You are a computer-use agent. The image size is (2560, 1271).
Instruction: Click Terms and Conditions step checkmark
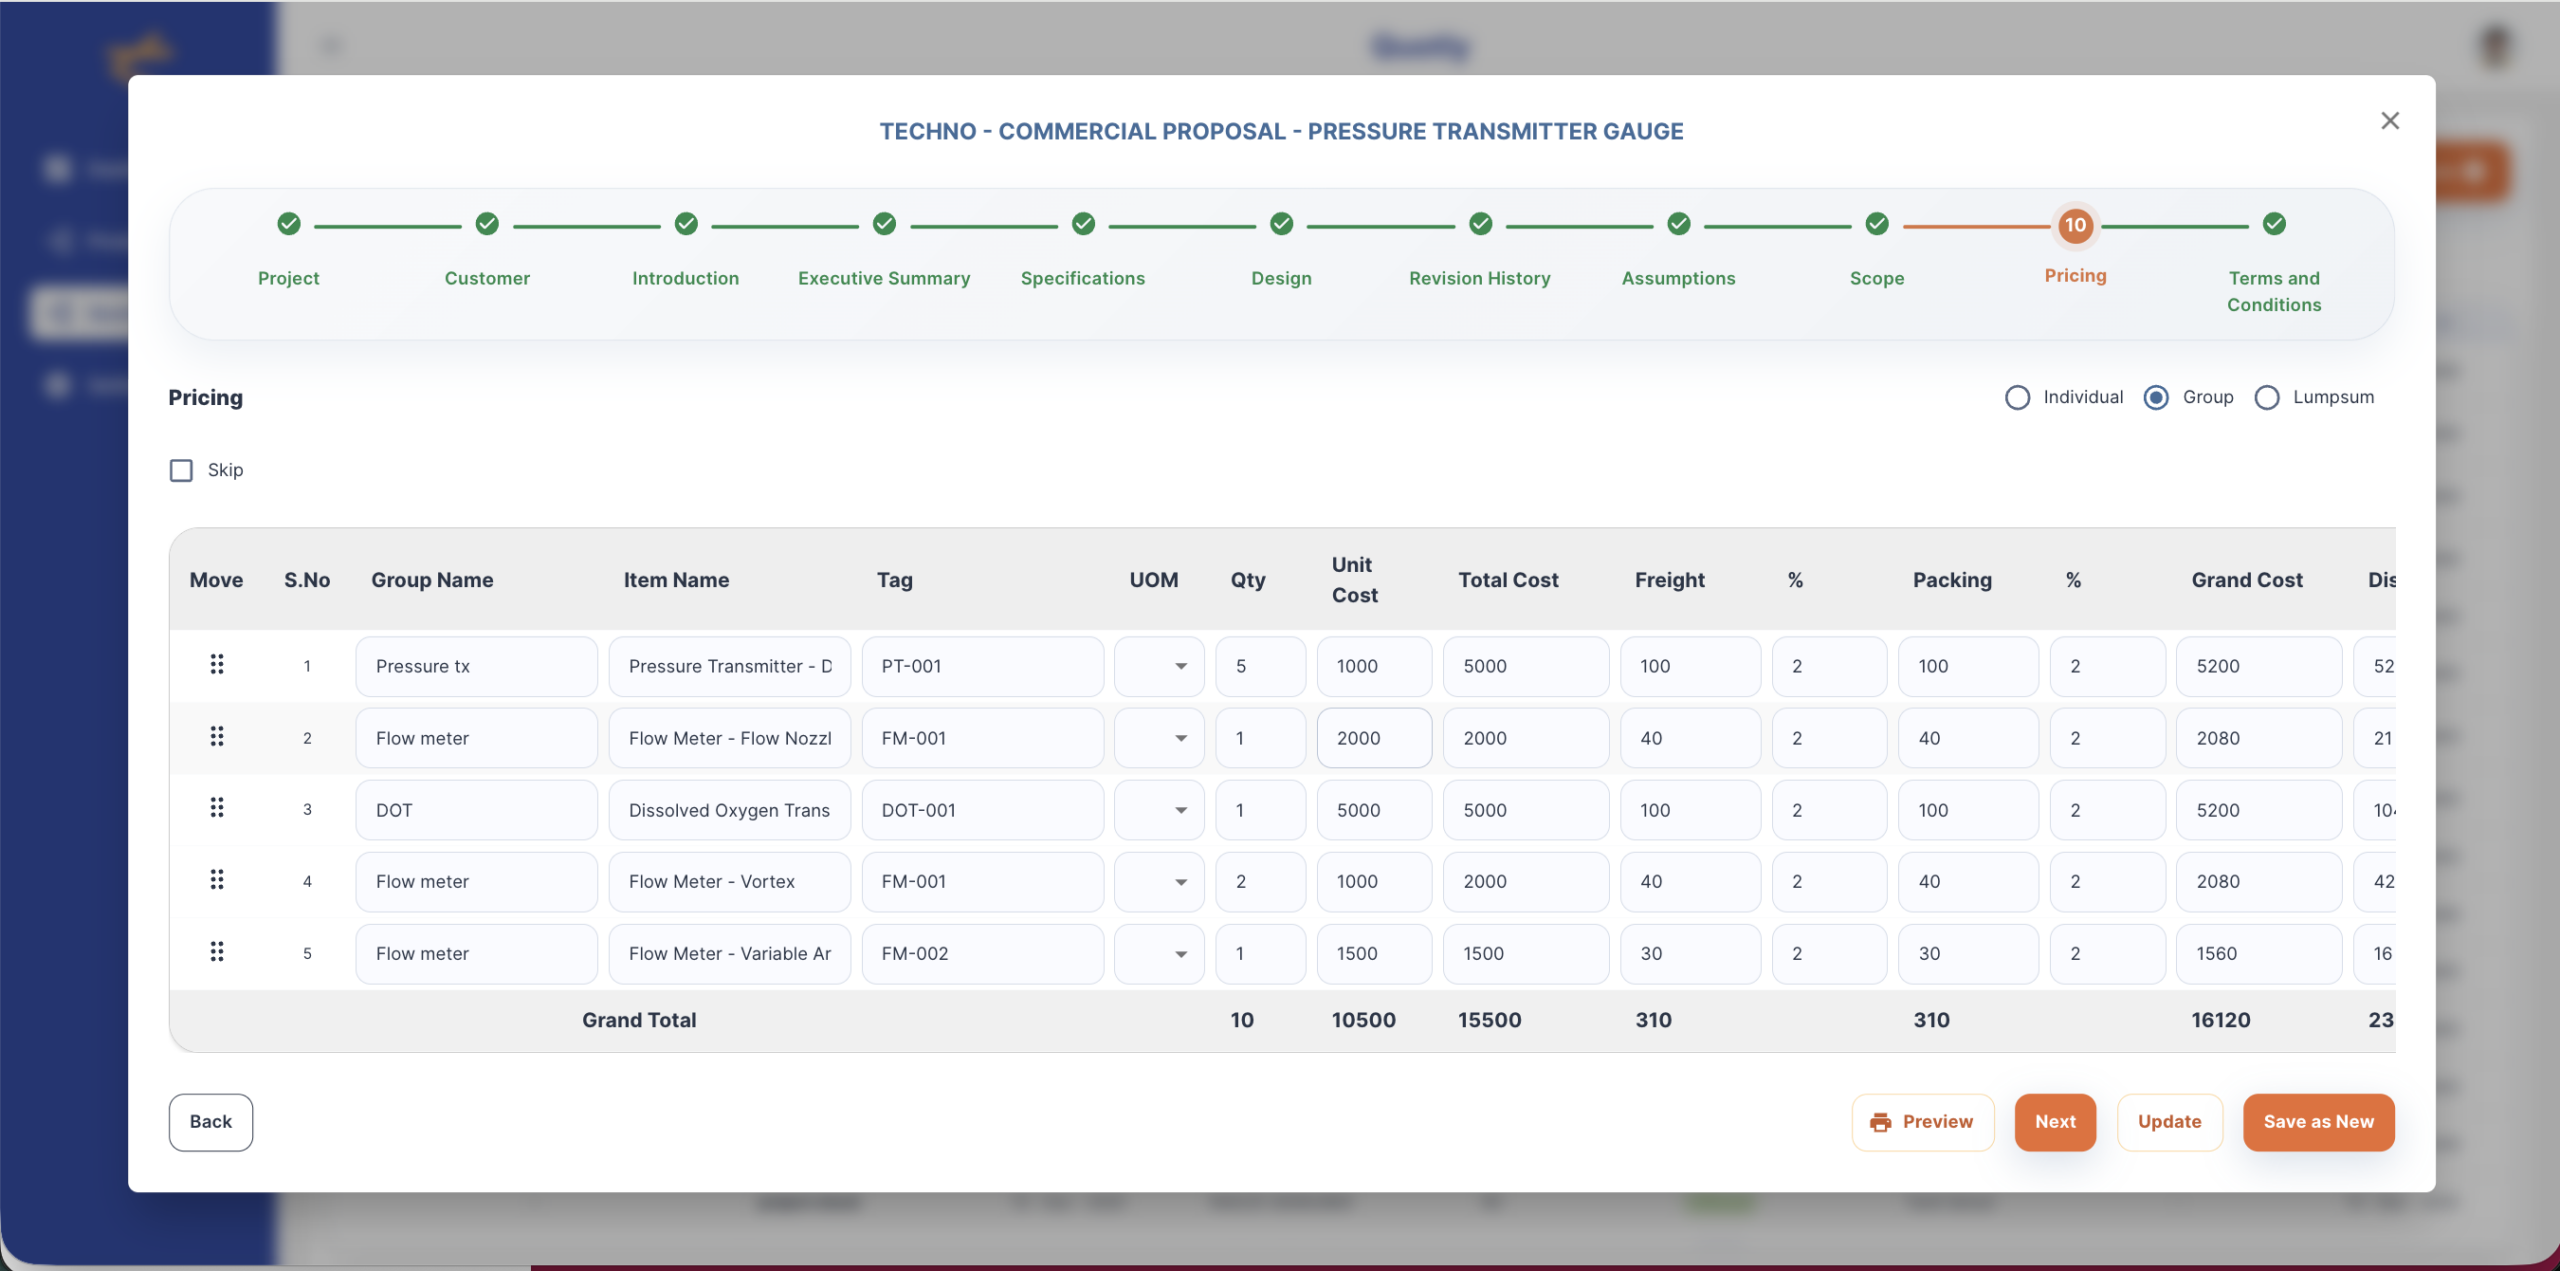click(2274, 224)
